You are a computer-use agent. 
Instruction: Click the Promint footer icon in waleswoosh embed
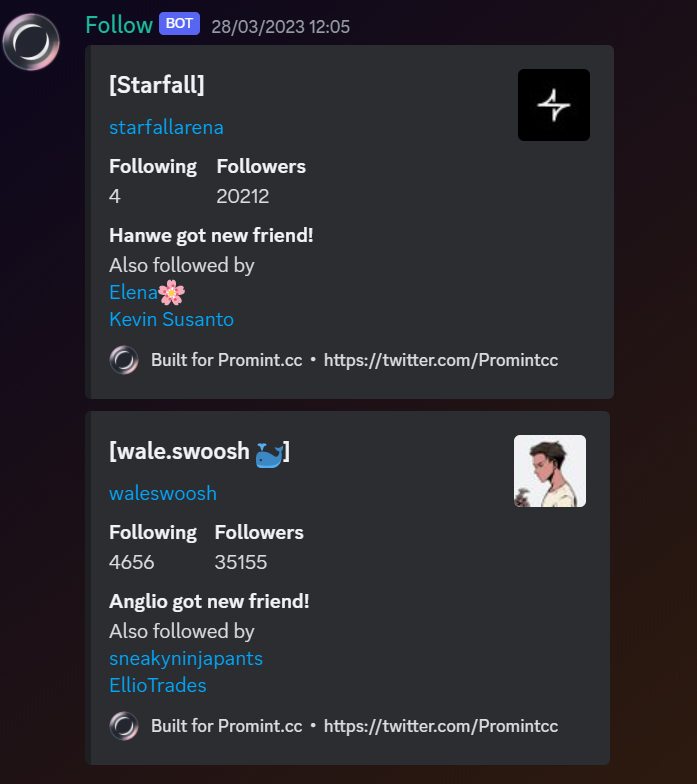[x=124, y=726]
